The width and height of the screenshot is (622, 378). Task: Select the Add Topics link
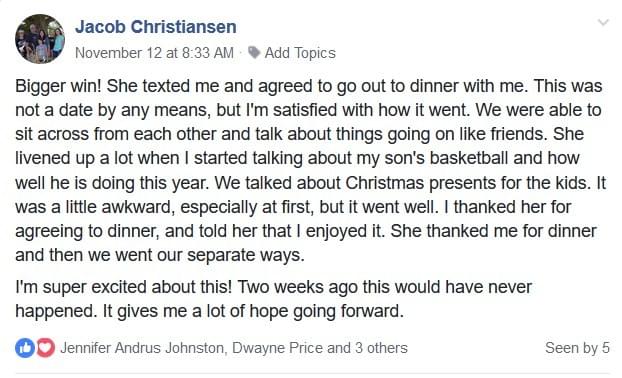click(300, 53)
